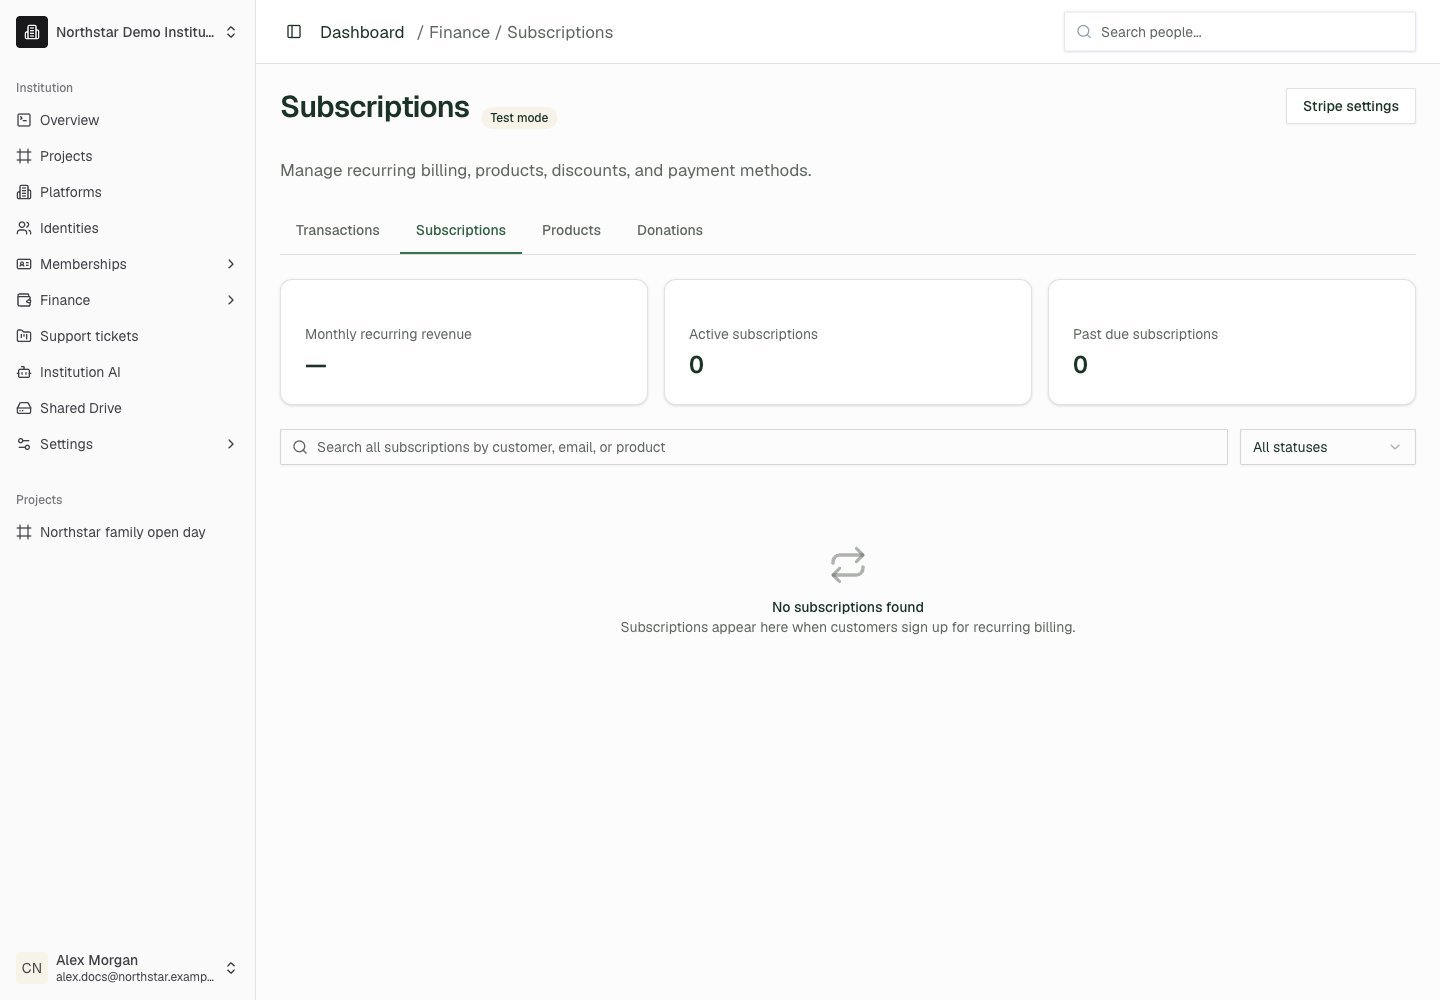
Task: Click the magnifier icon in Search people
Action: 1084,32
